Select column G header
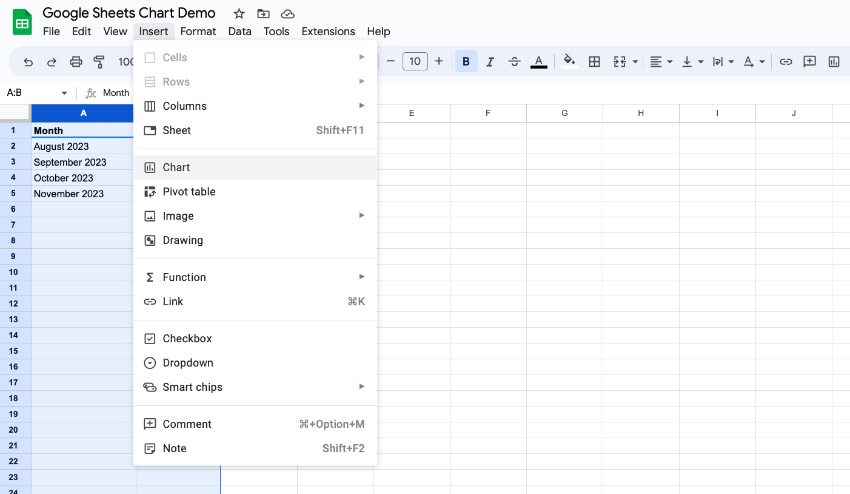 click(x=564, y=113)
